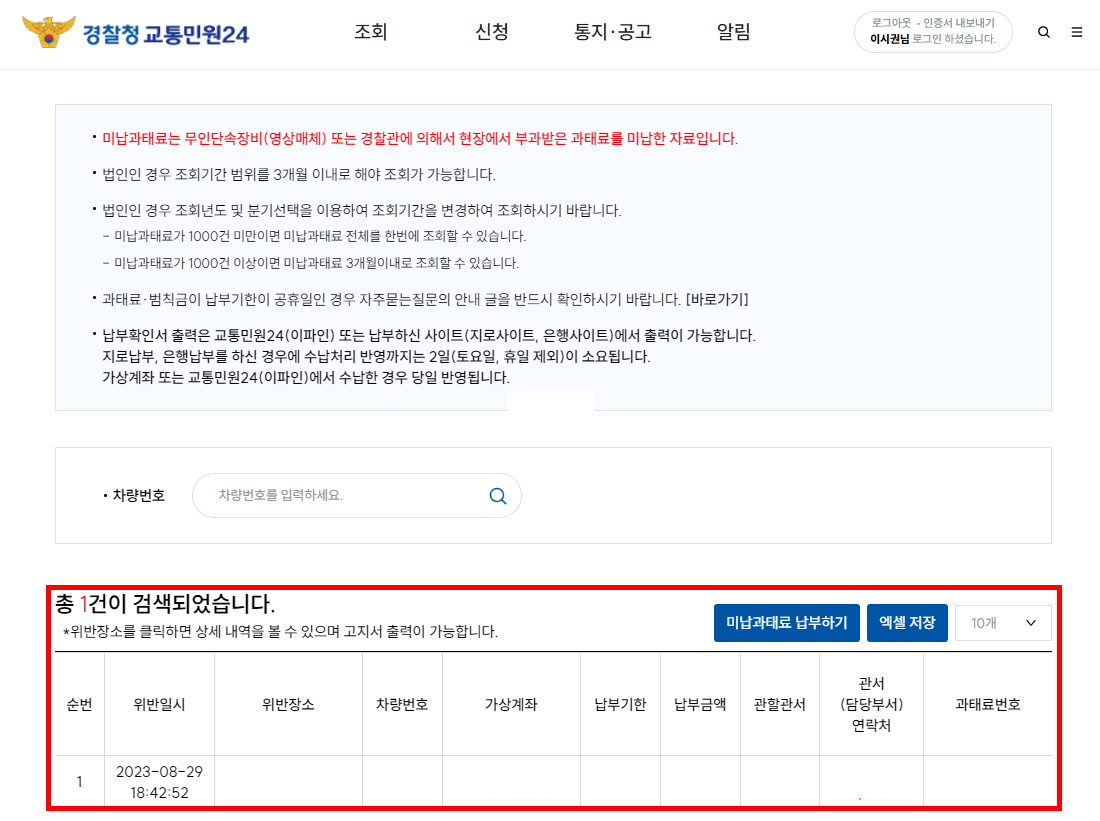Click the 총 1건이 검색되었습니다 result text
The width and height of the screenshot is (1100, 821).
[x=165, y=603]
